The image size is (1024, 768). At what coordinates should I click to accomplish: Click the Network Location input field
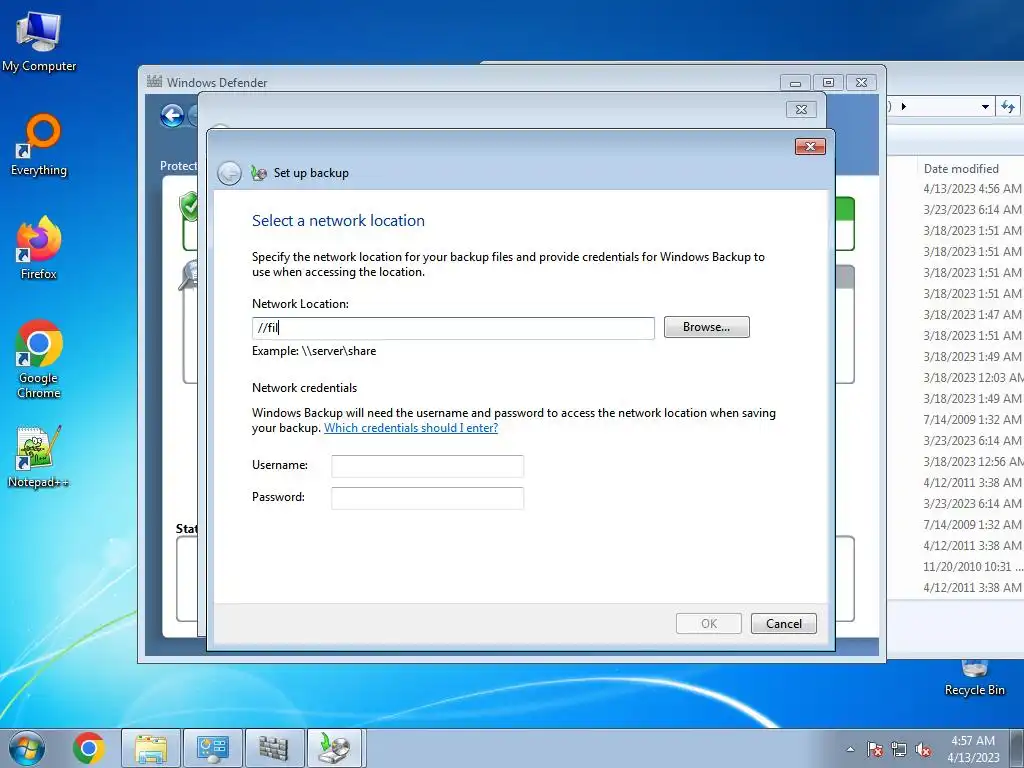(453, 328)
